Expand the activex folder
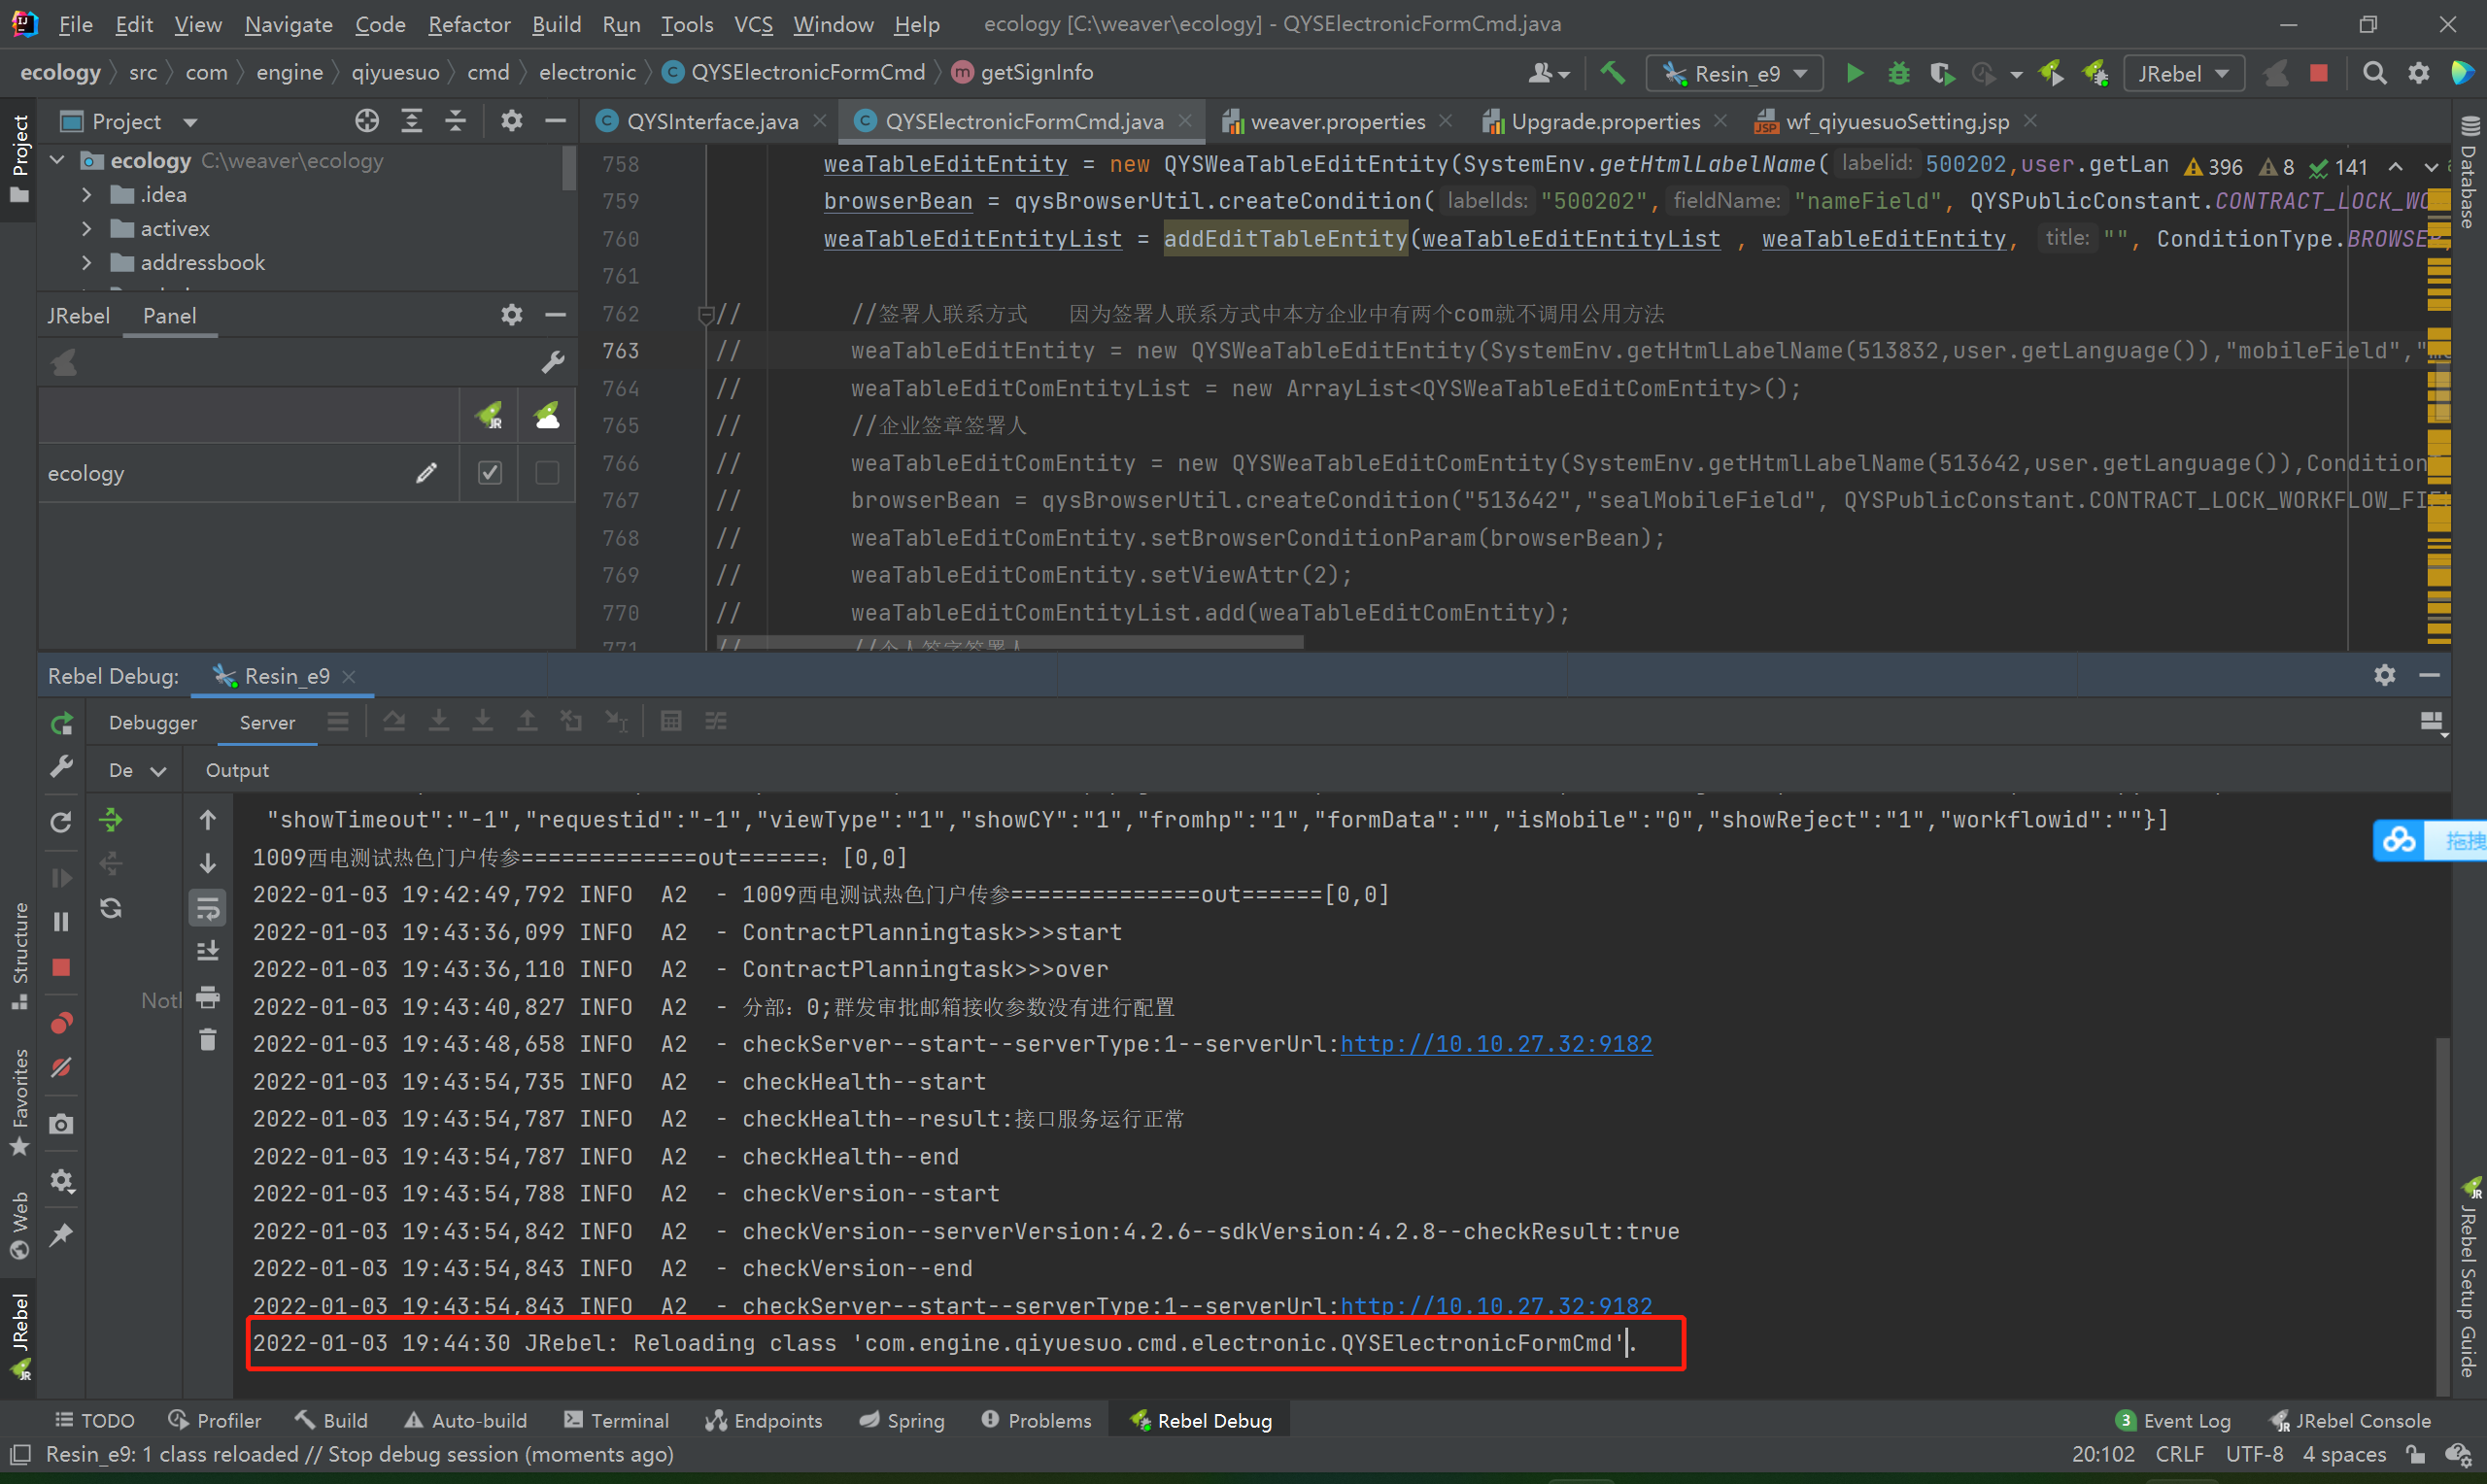This screenshot has width=2487, height=1484. click(87, 228)
